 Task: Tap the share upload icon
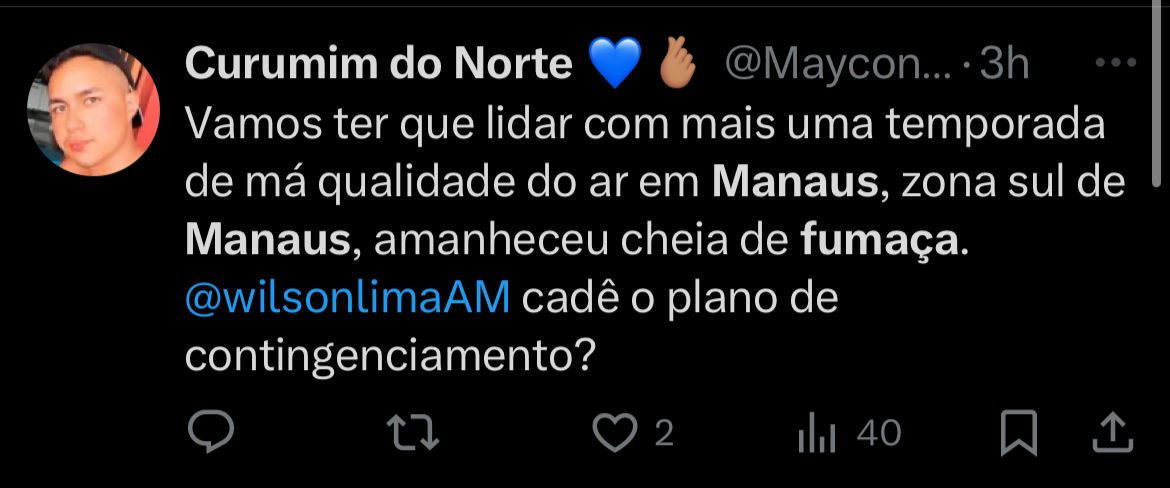point(1111,433)
